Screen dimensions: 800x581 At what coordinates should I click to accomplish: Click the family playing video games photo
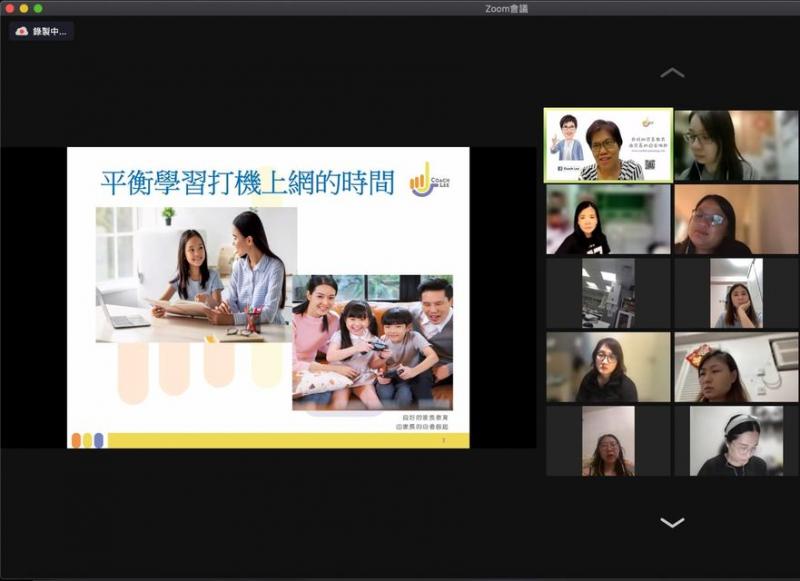372,342
